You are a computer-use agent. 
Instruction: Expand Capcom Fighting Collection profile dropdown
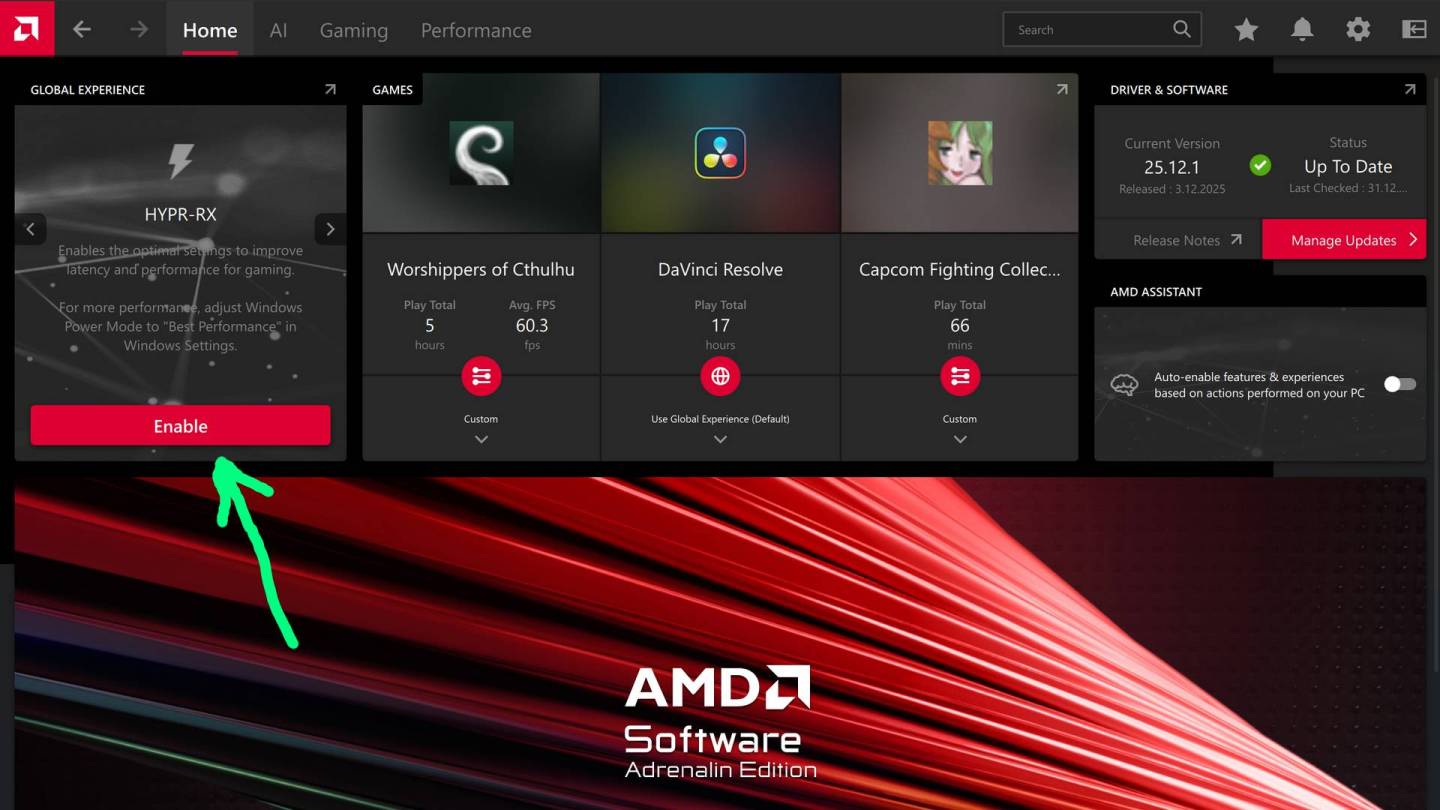click(x=960, y=439)
